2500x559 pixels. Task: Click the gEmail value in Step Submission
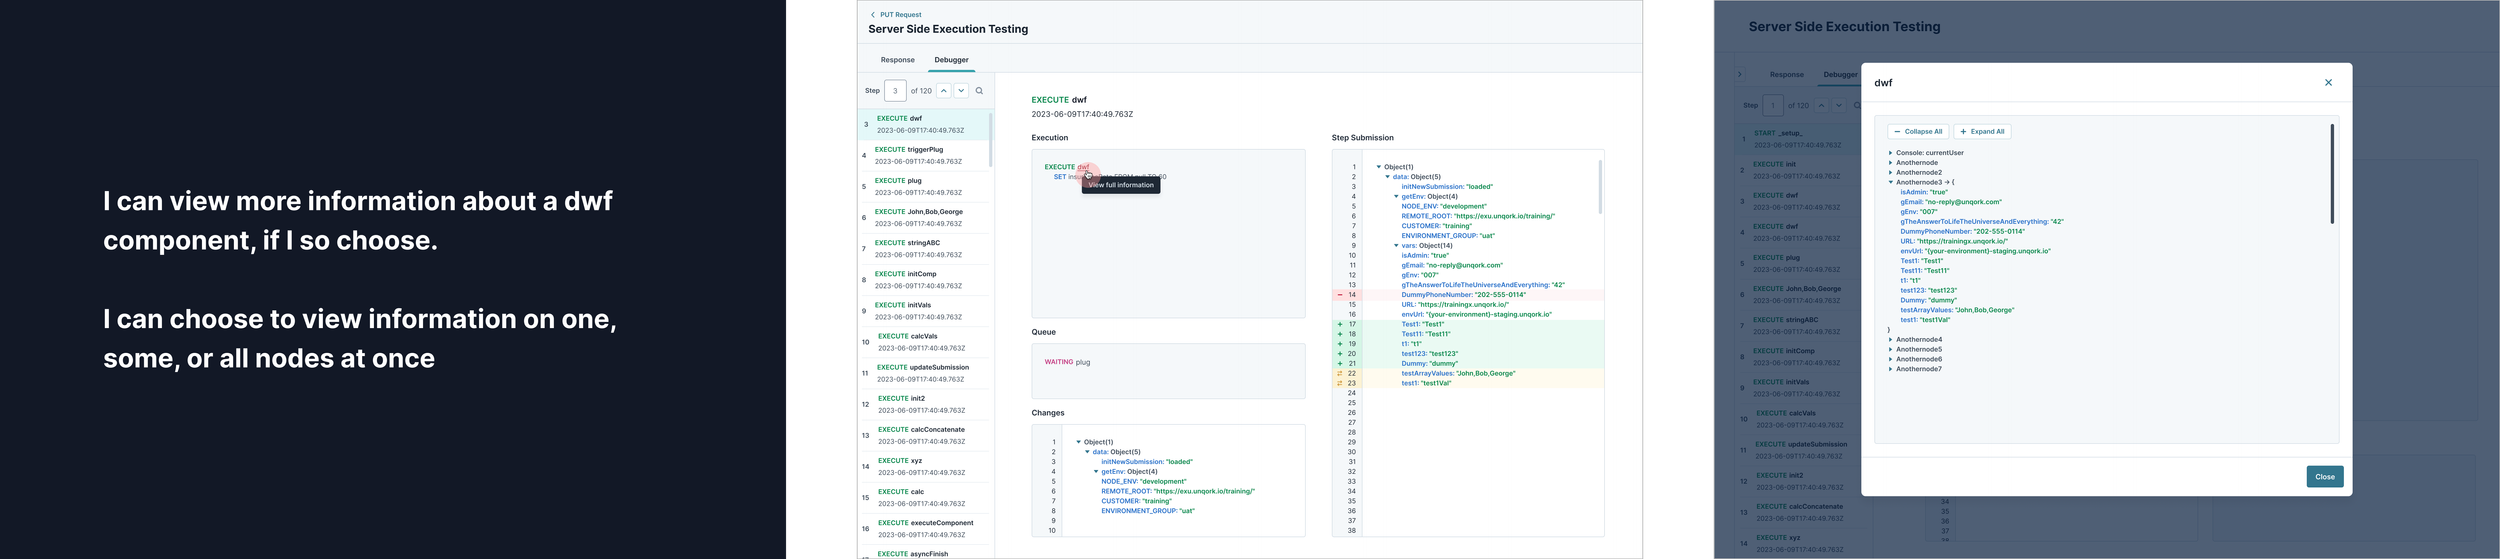[1464, 265]
